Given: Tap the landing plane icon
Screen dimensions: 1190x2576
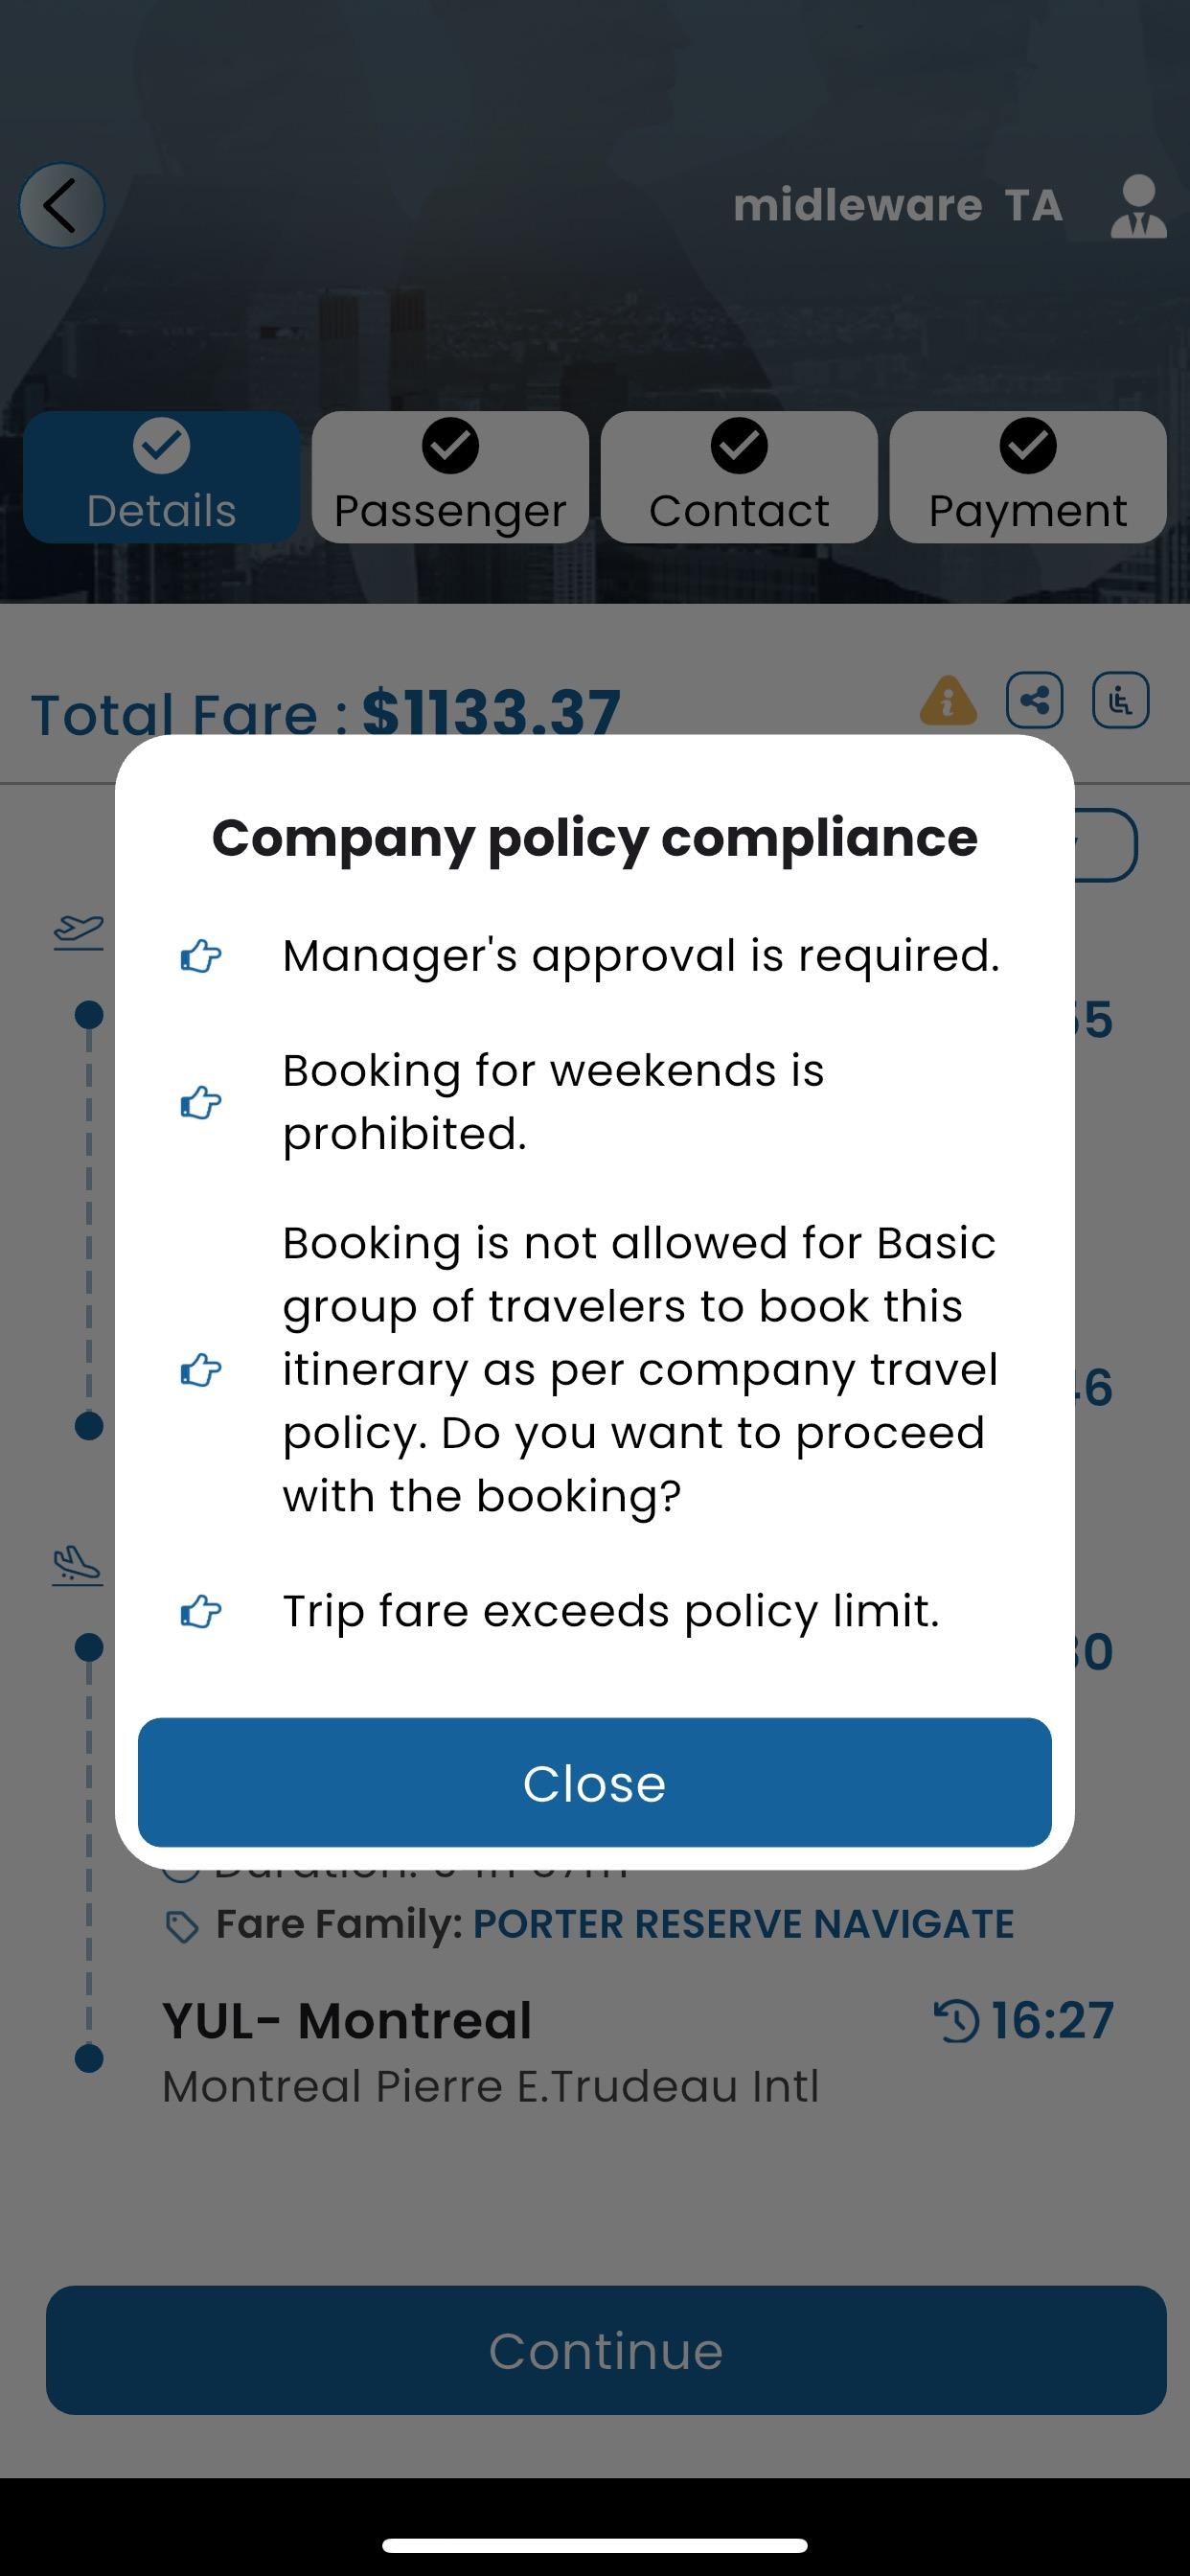Looking at the screenshot, I should tap(78, 1565).
